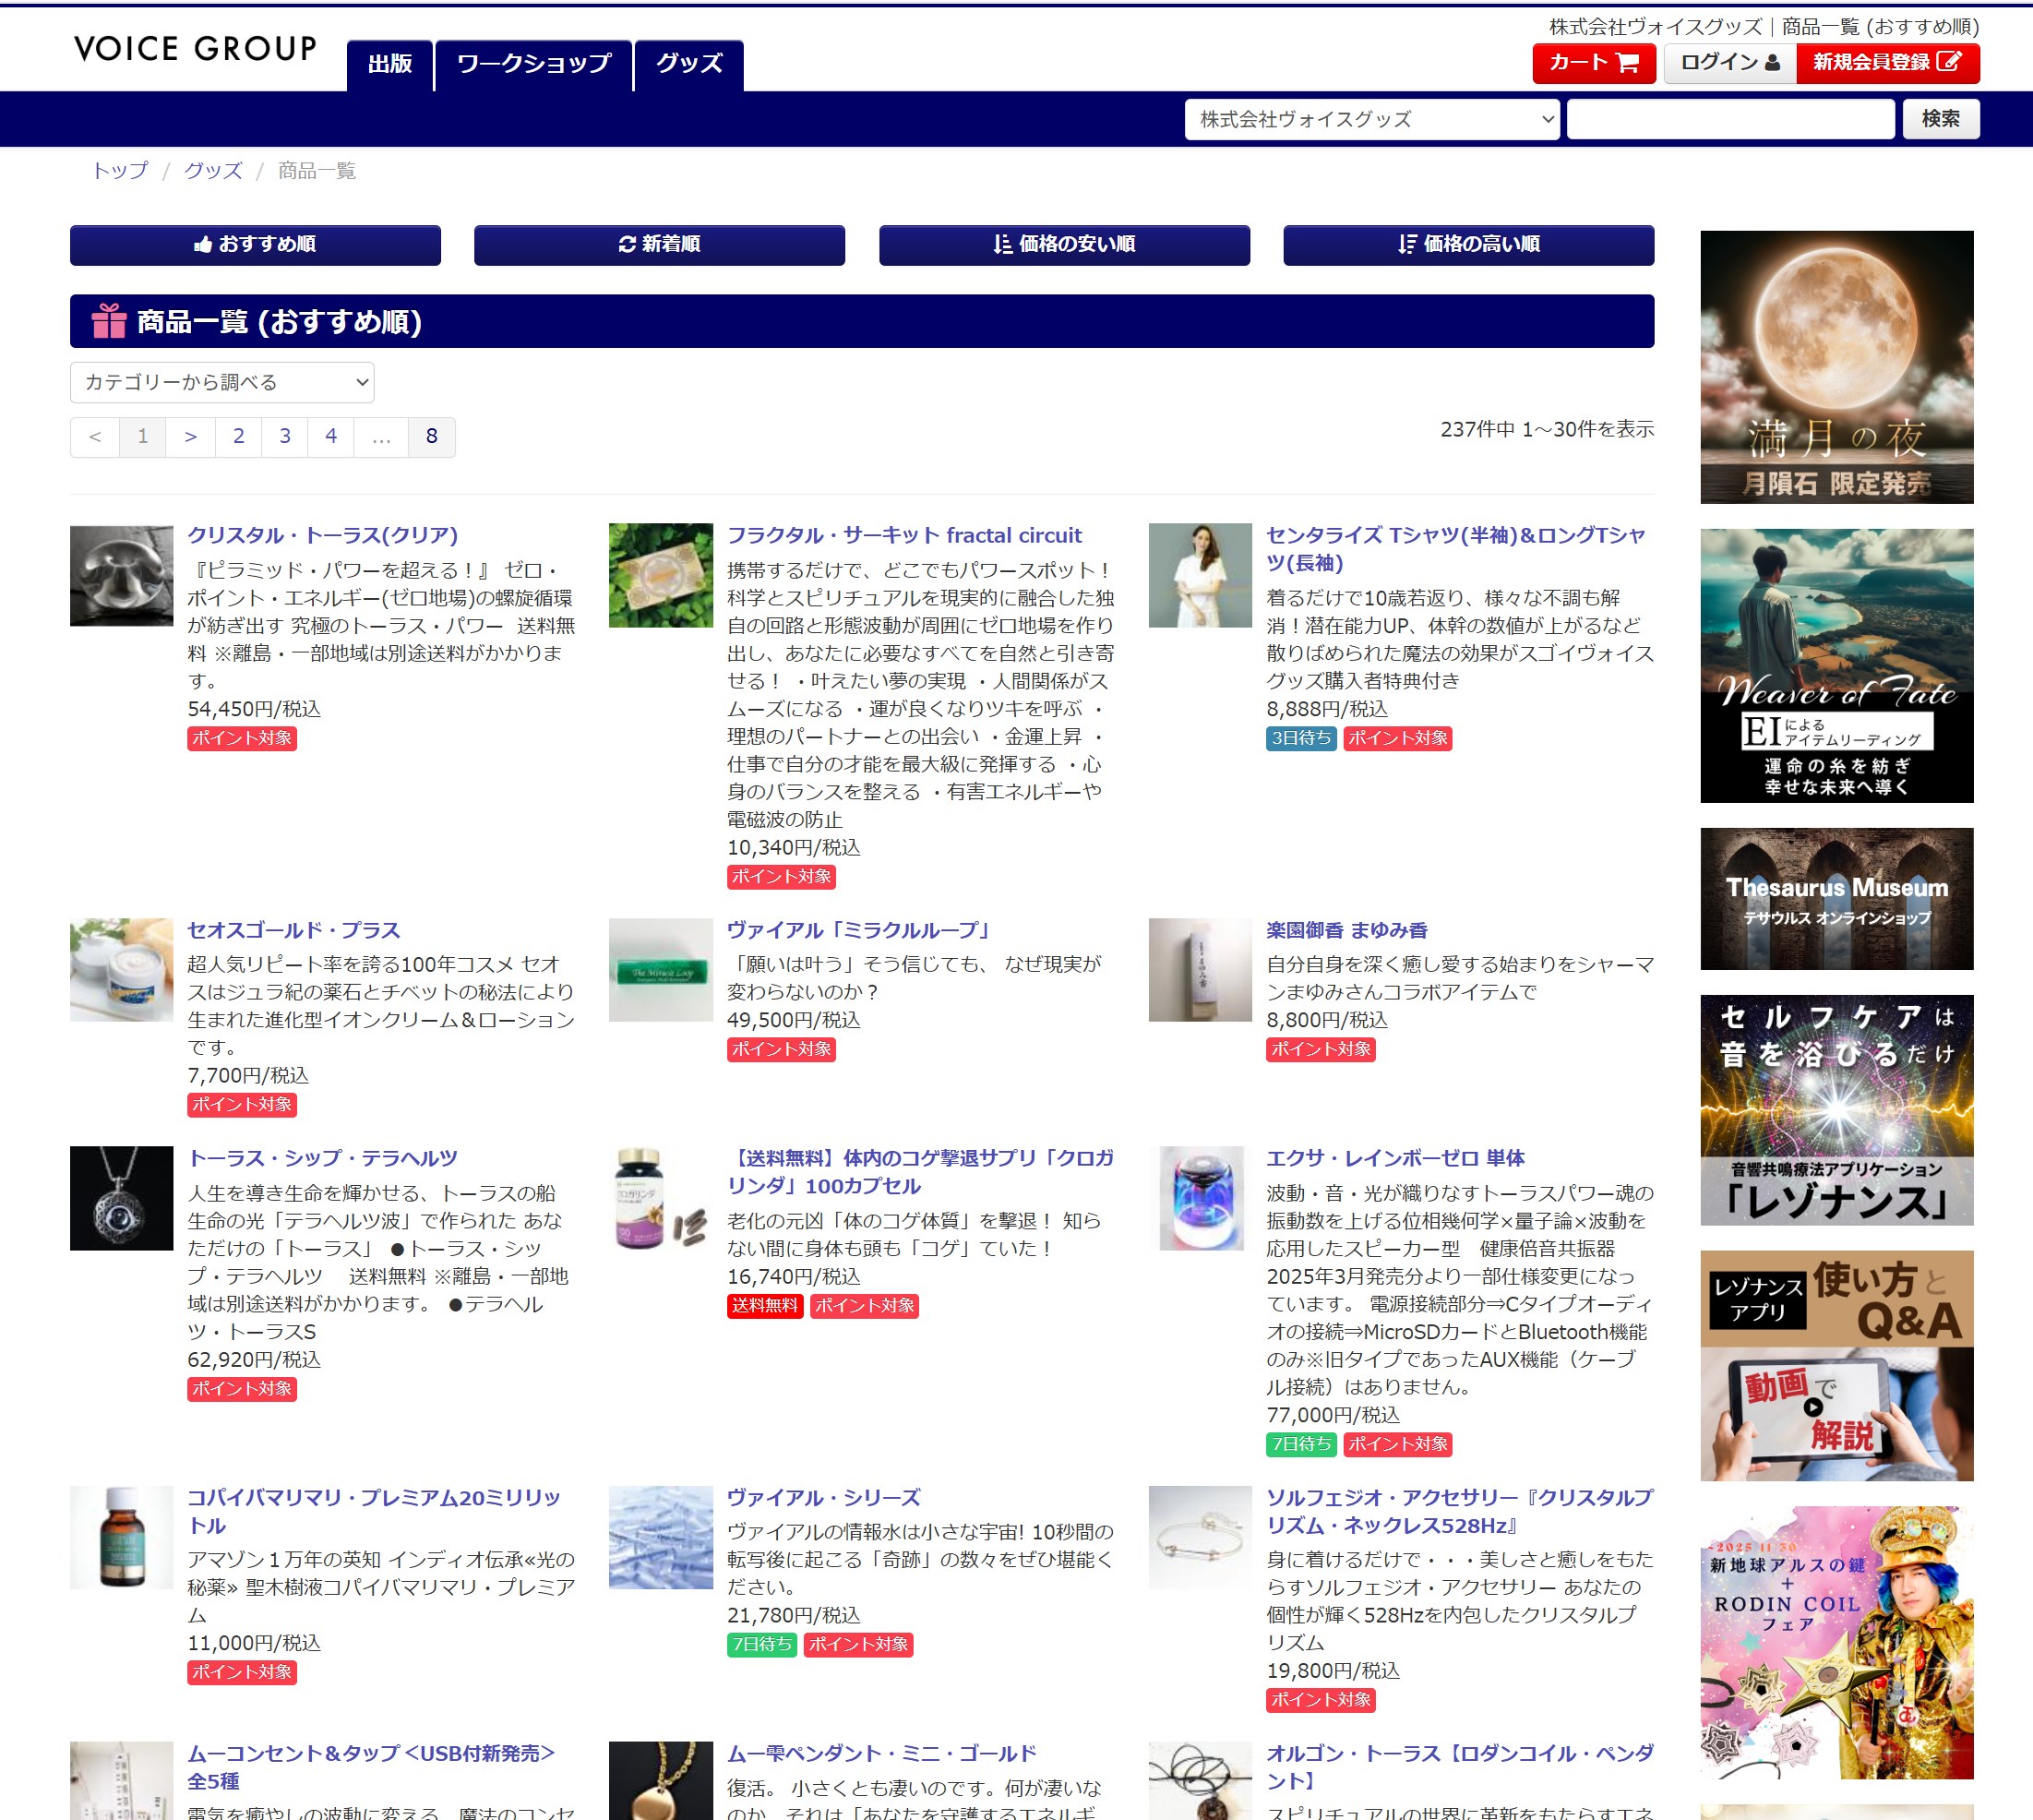Open ムー雫ペンダント・ミニ・ゴールド product link
The image size is (2033, 1820).
881,1753
